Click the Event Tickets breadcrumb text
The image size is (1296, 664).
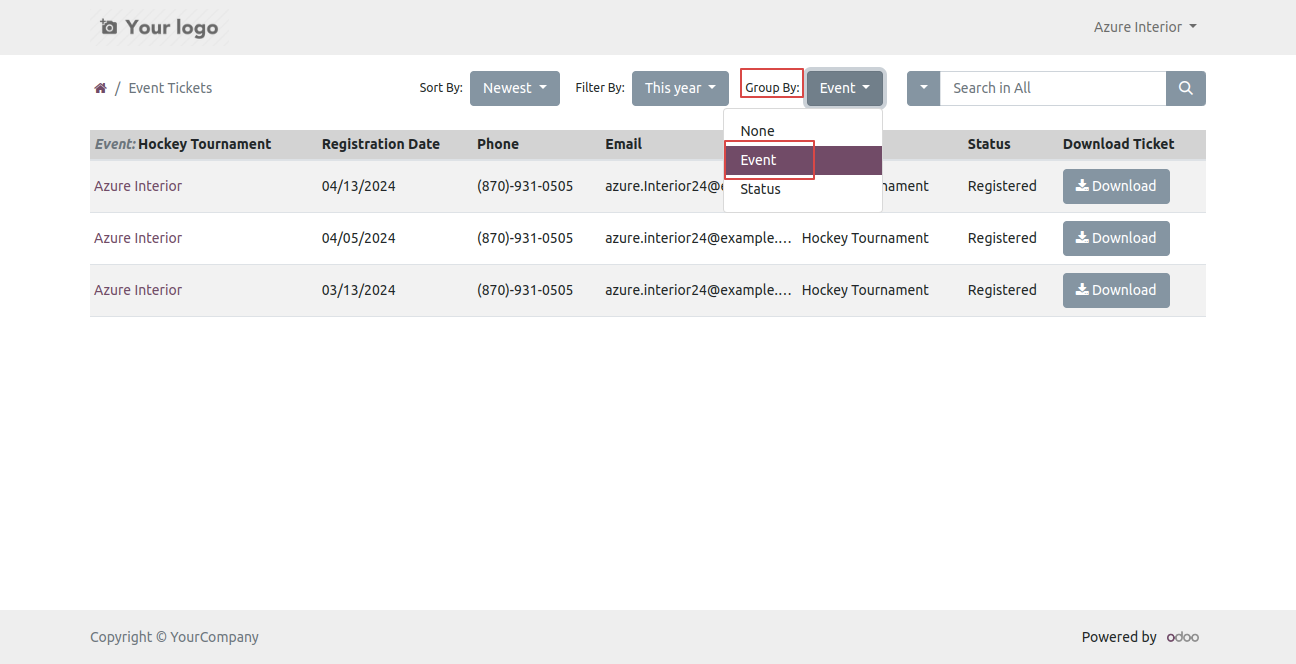(x=170, y=88)
